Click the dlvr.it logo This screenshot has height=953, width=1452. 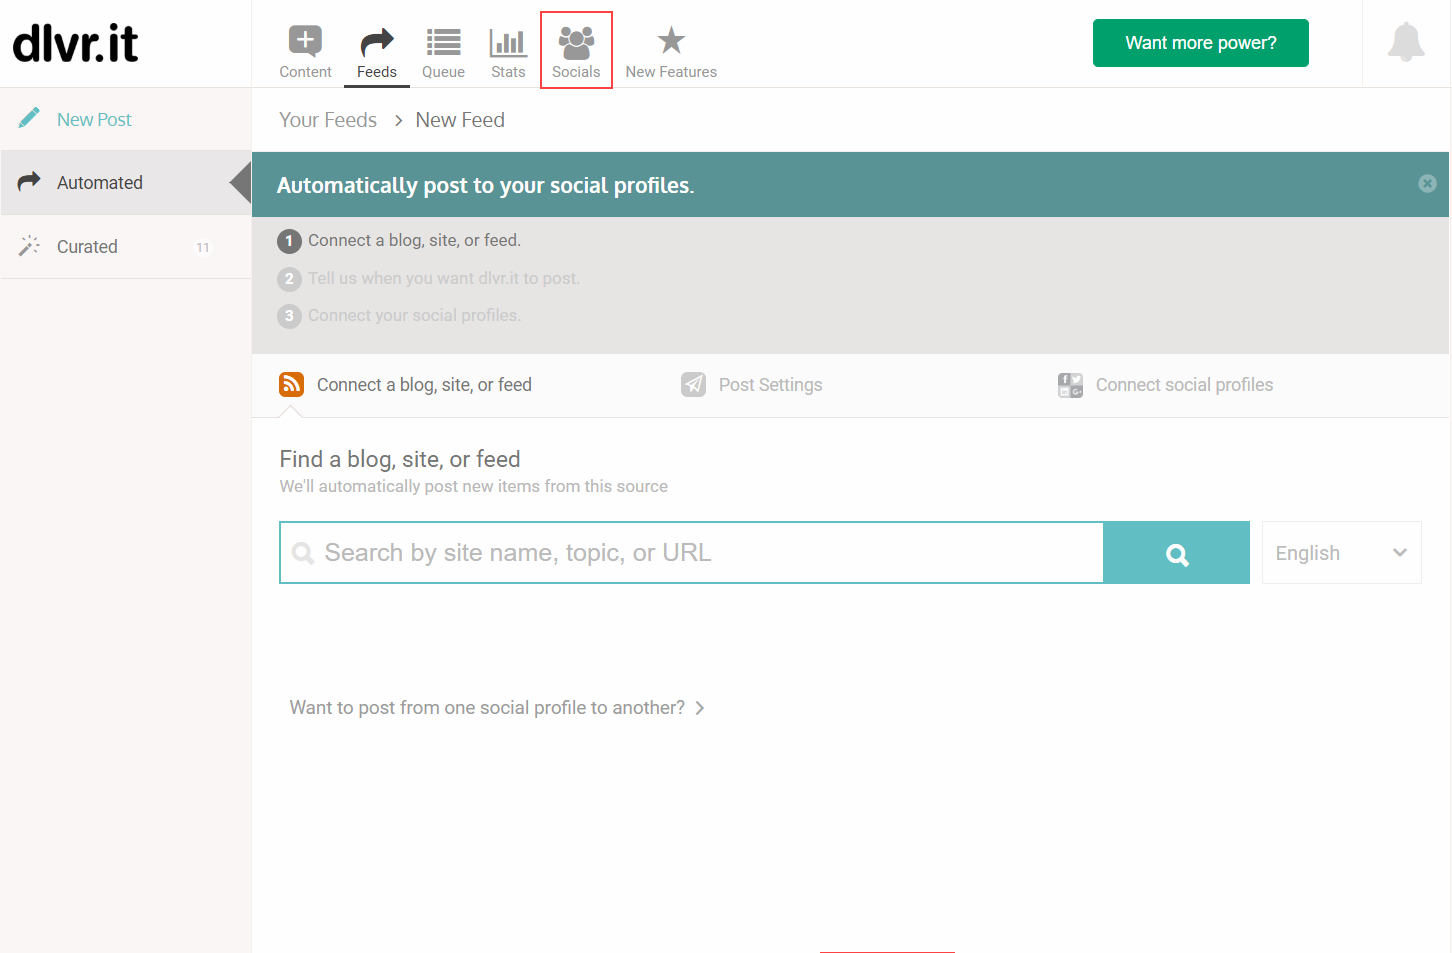click(75, 43)
